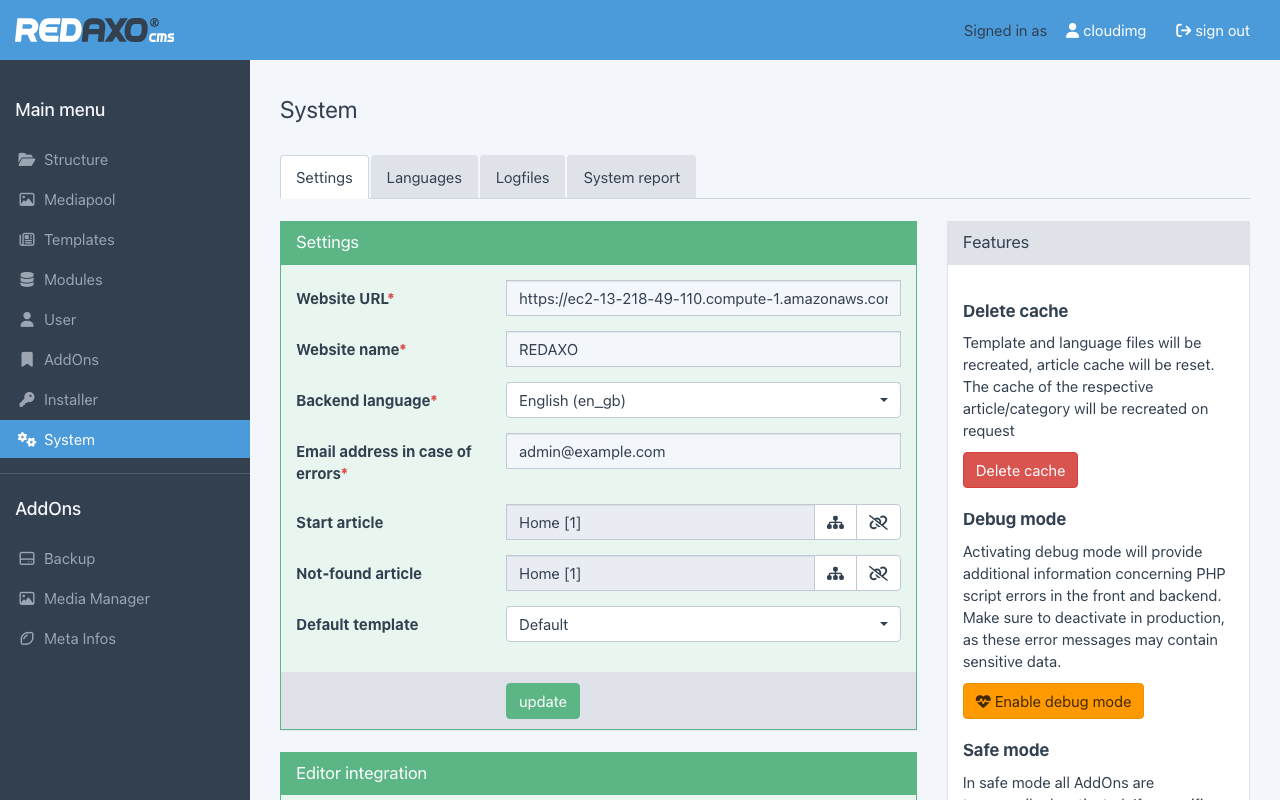Click the Backup drive icon

tap(27, 559)
